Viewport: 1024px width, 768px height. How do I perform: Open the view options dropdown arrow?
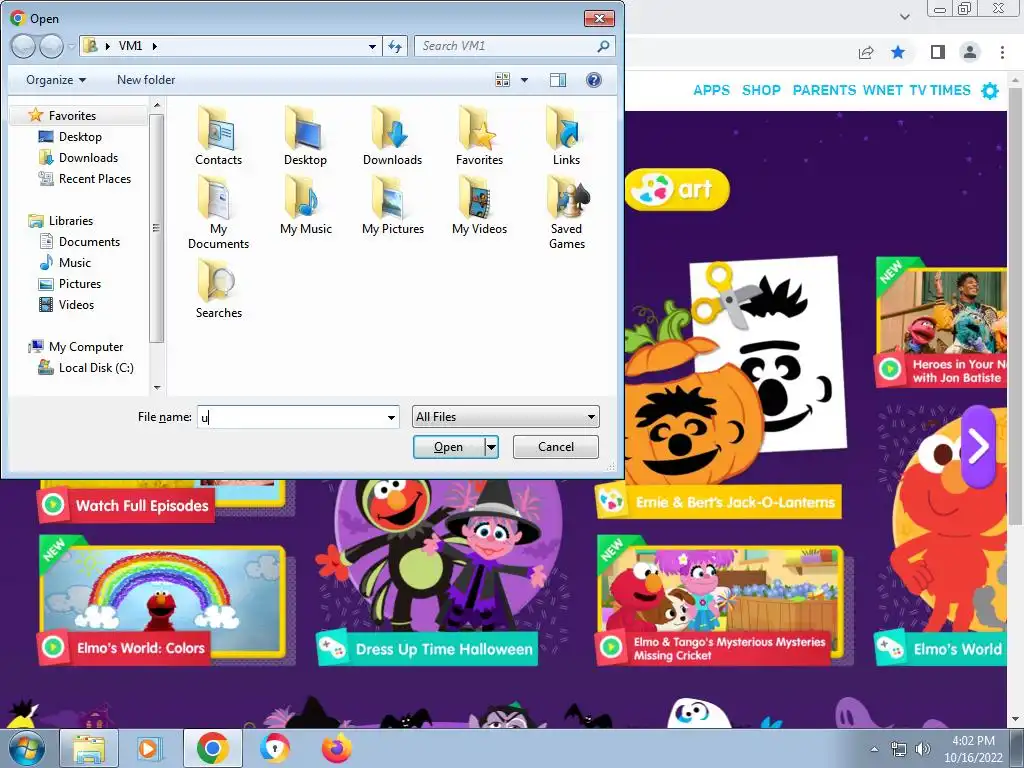click(x=524, y=80)
